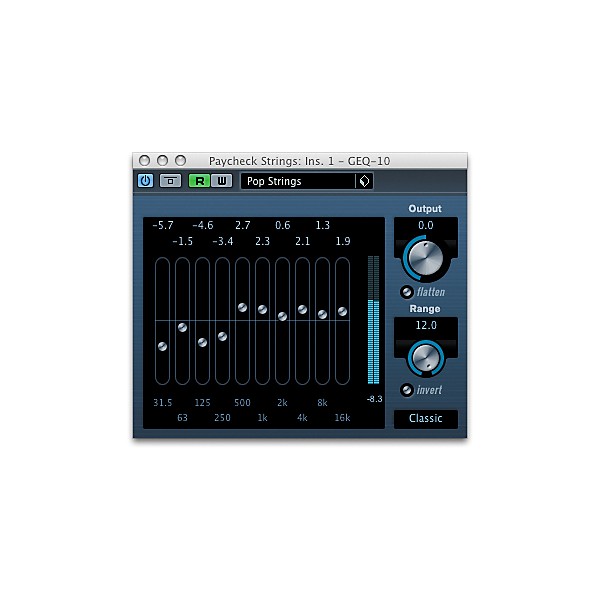Click the -3.4 gain value

click(x=223, y=241)
